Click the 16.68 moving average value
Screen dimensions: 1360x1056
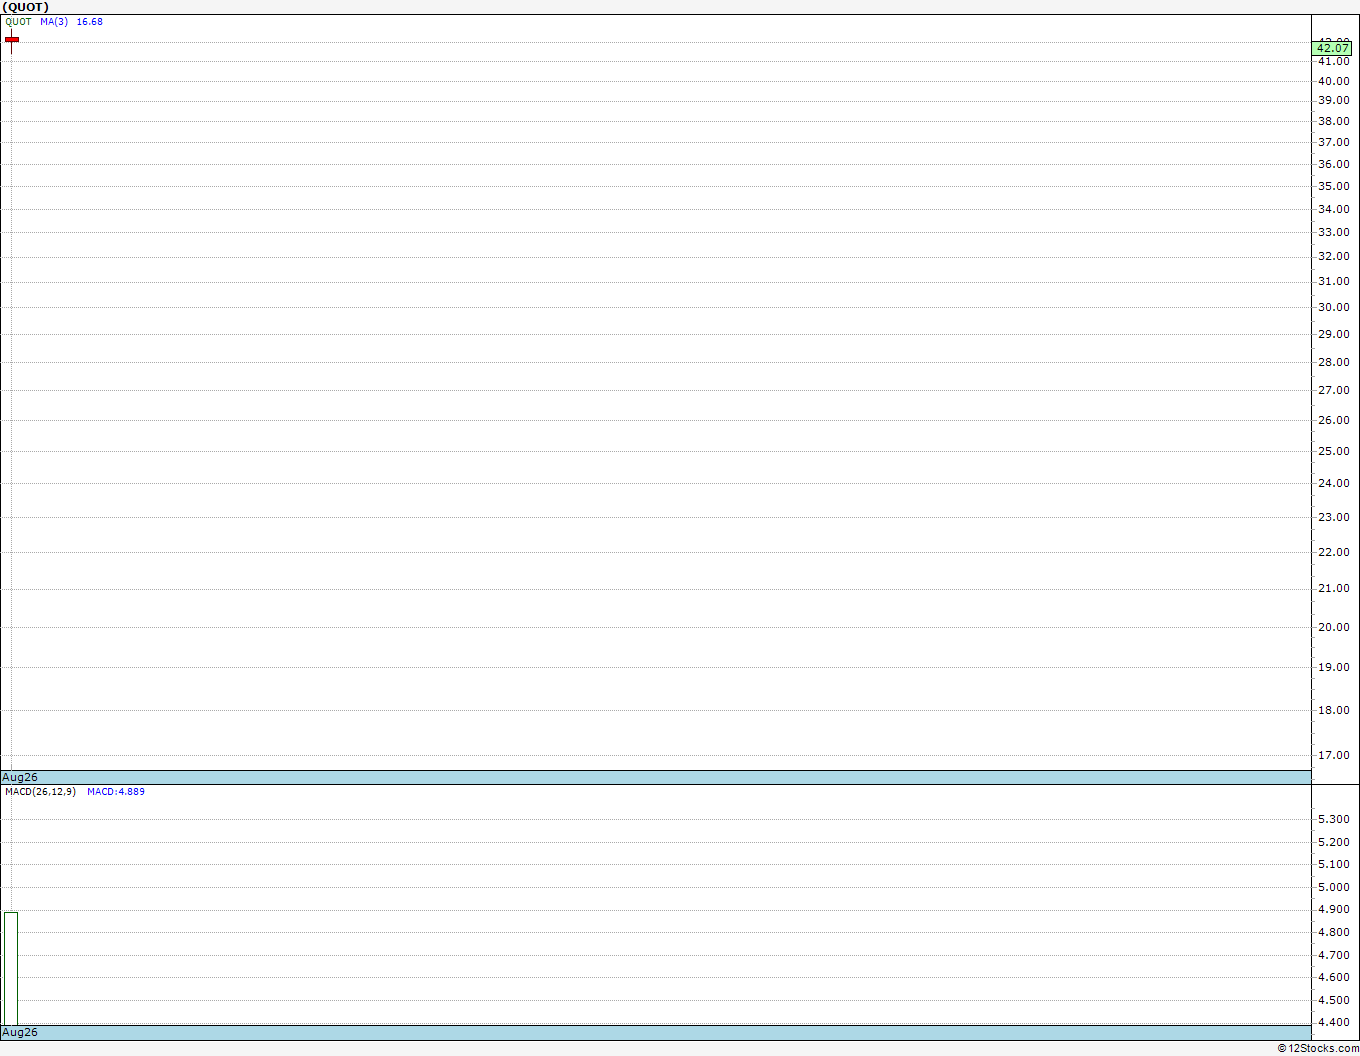90,22
